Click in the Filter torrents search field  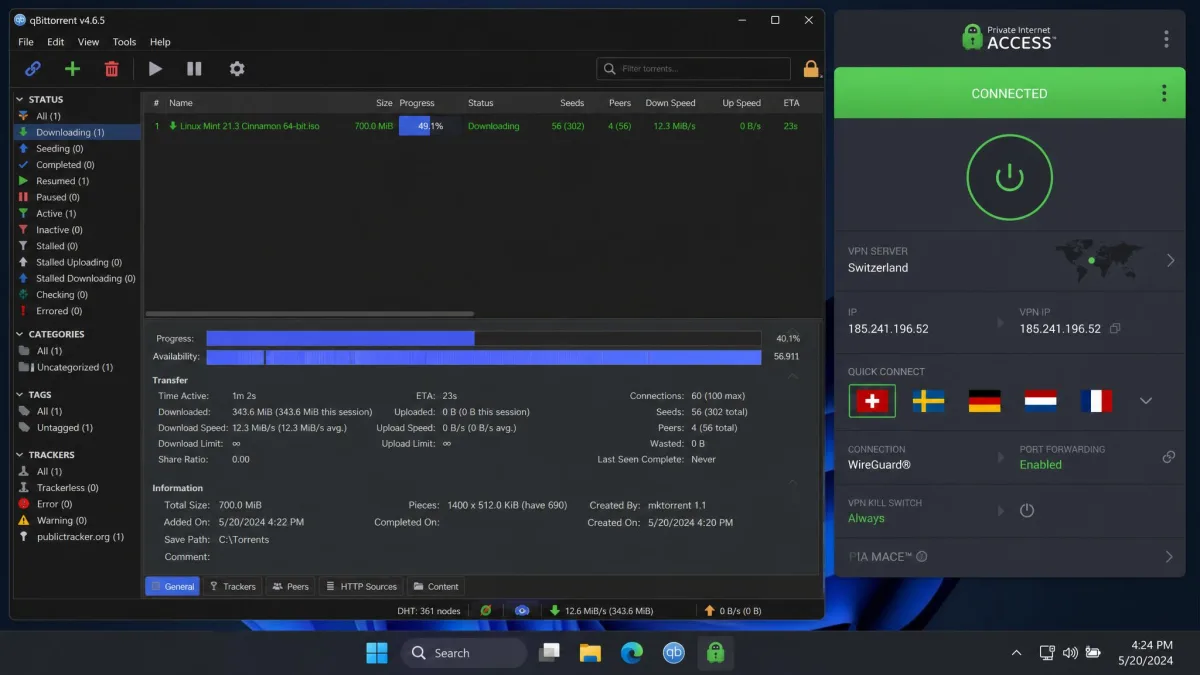694,69
